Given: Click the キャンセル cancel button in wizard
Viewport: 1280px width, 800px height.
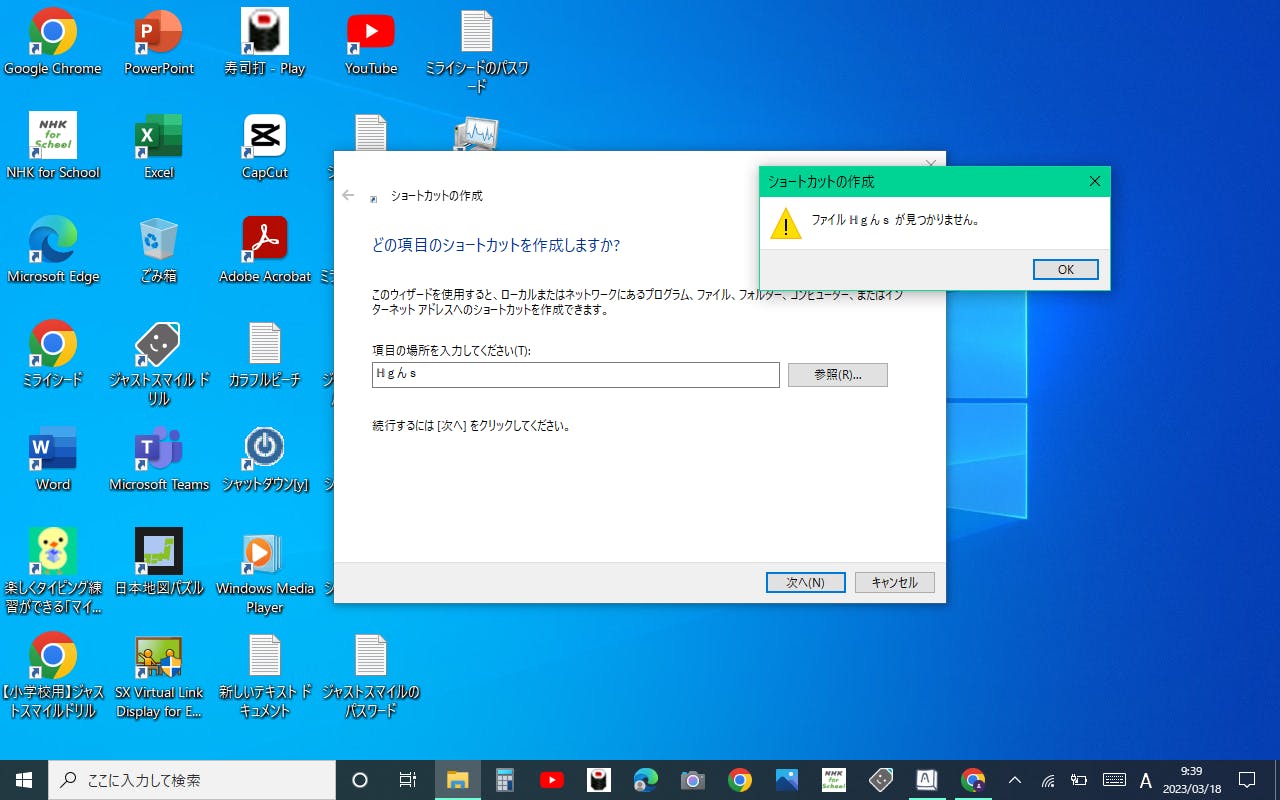Looking at the screenshot, I should [x=894, y=582].
